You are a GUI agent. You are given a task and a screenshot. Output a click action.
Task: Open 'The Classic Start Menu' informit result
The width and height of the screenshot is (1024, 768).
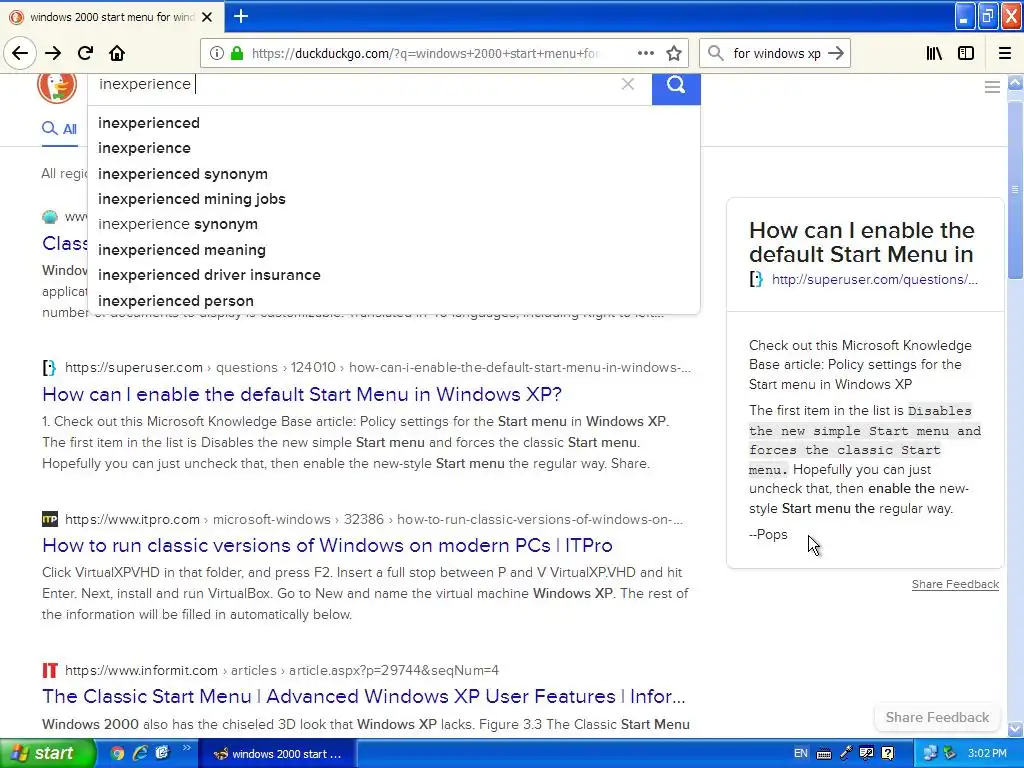(364, 696)
